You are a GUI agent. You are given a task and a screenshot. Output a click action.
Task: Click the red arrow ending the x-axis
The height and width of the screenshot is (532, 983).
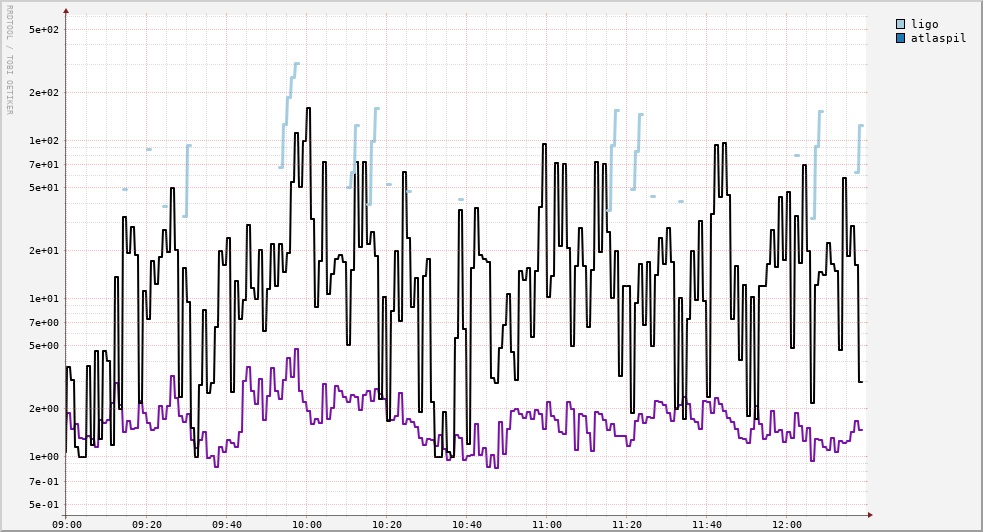[x=870, y=515]
